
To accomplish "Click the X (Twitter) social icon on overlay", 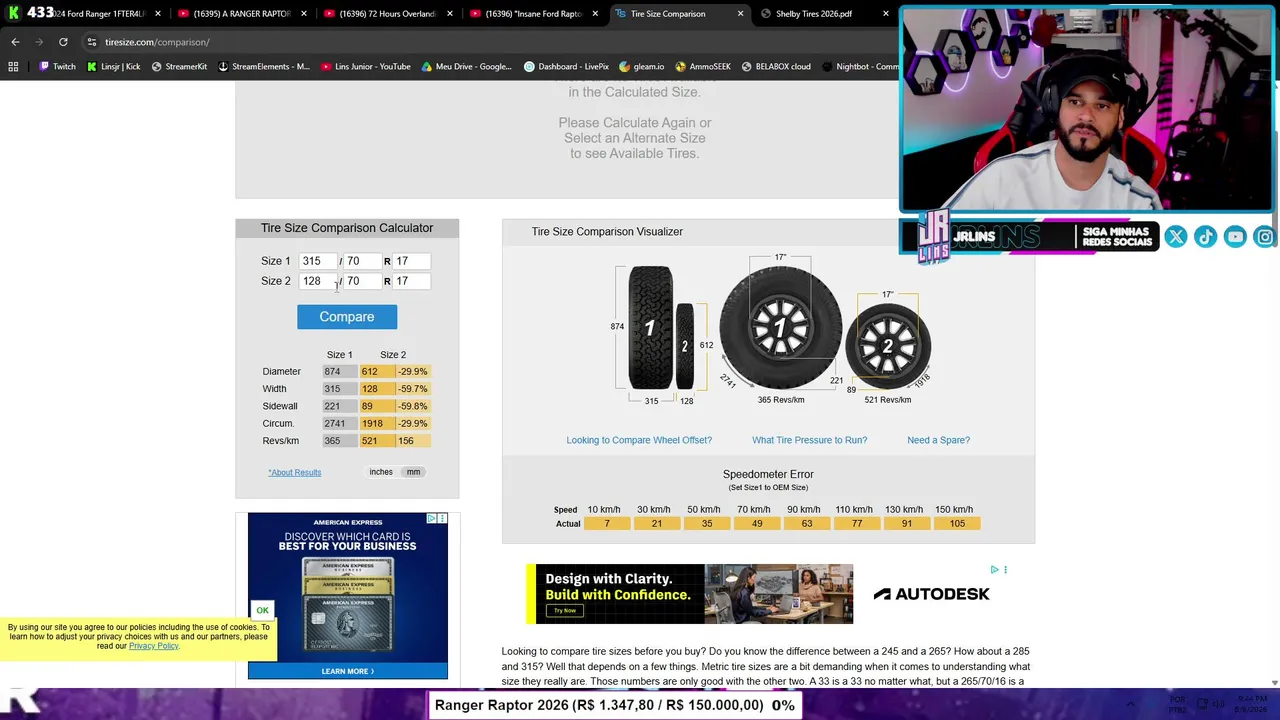I will (x=1176, y=237).
